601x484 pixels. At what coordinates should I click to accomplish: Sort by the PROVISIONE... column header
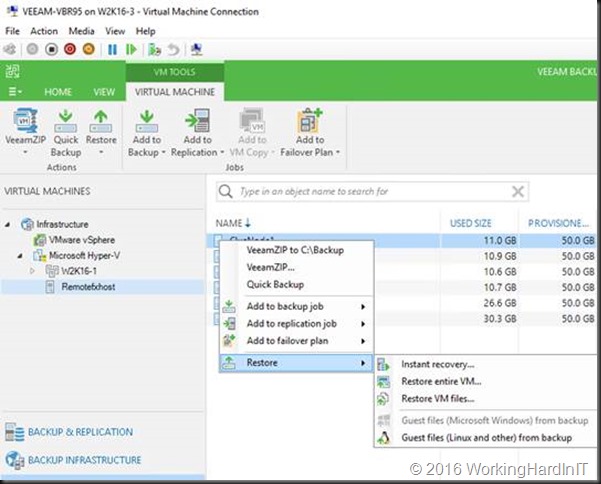(x=558, y=223)
